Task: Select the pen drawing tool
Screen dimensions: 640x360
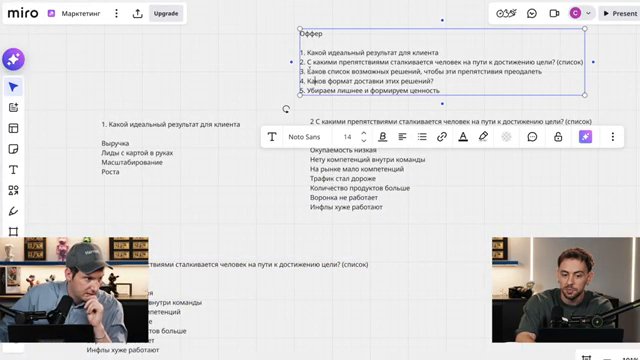Action: 13,211
